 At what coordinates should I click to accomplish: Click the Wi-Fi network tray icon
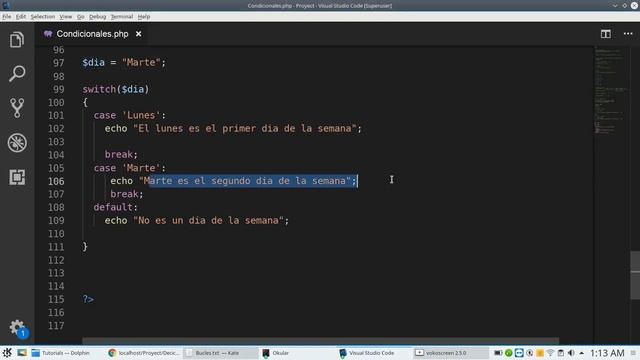(550, 353)
